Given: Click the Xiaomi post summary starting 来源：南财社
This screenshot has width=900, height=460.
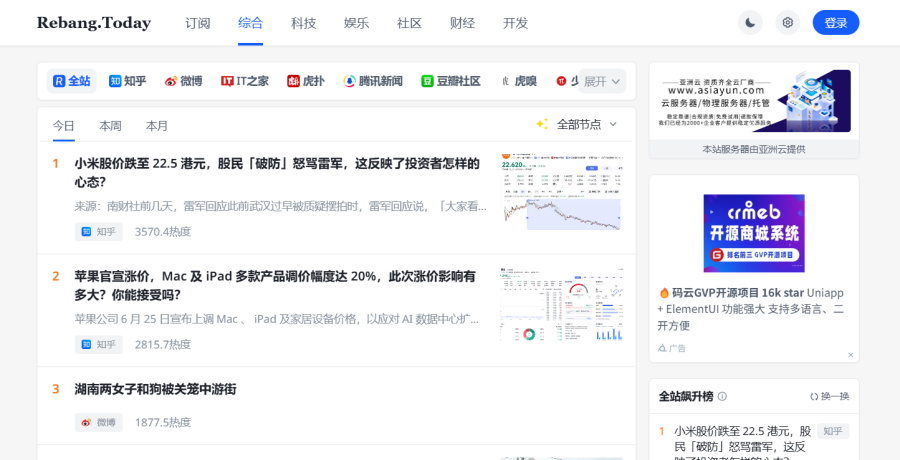Looking at the screenshot, I should pos(281,206).
